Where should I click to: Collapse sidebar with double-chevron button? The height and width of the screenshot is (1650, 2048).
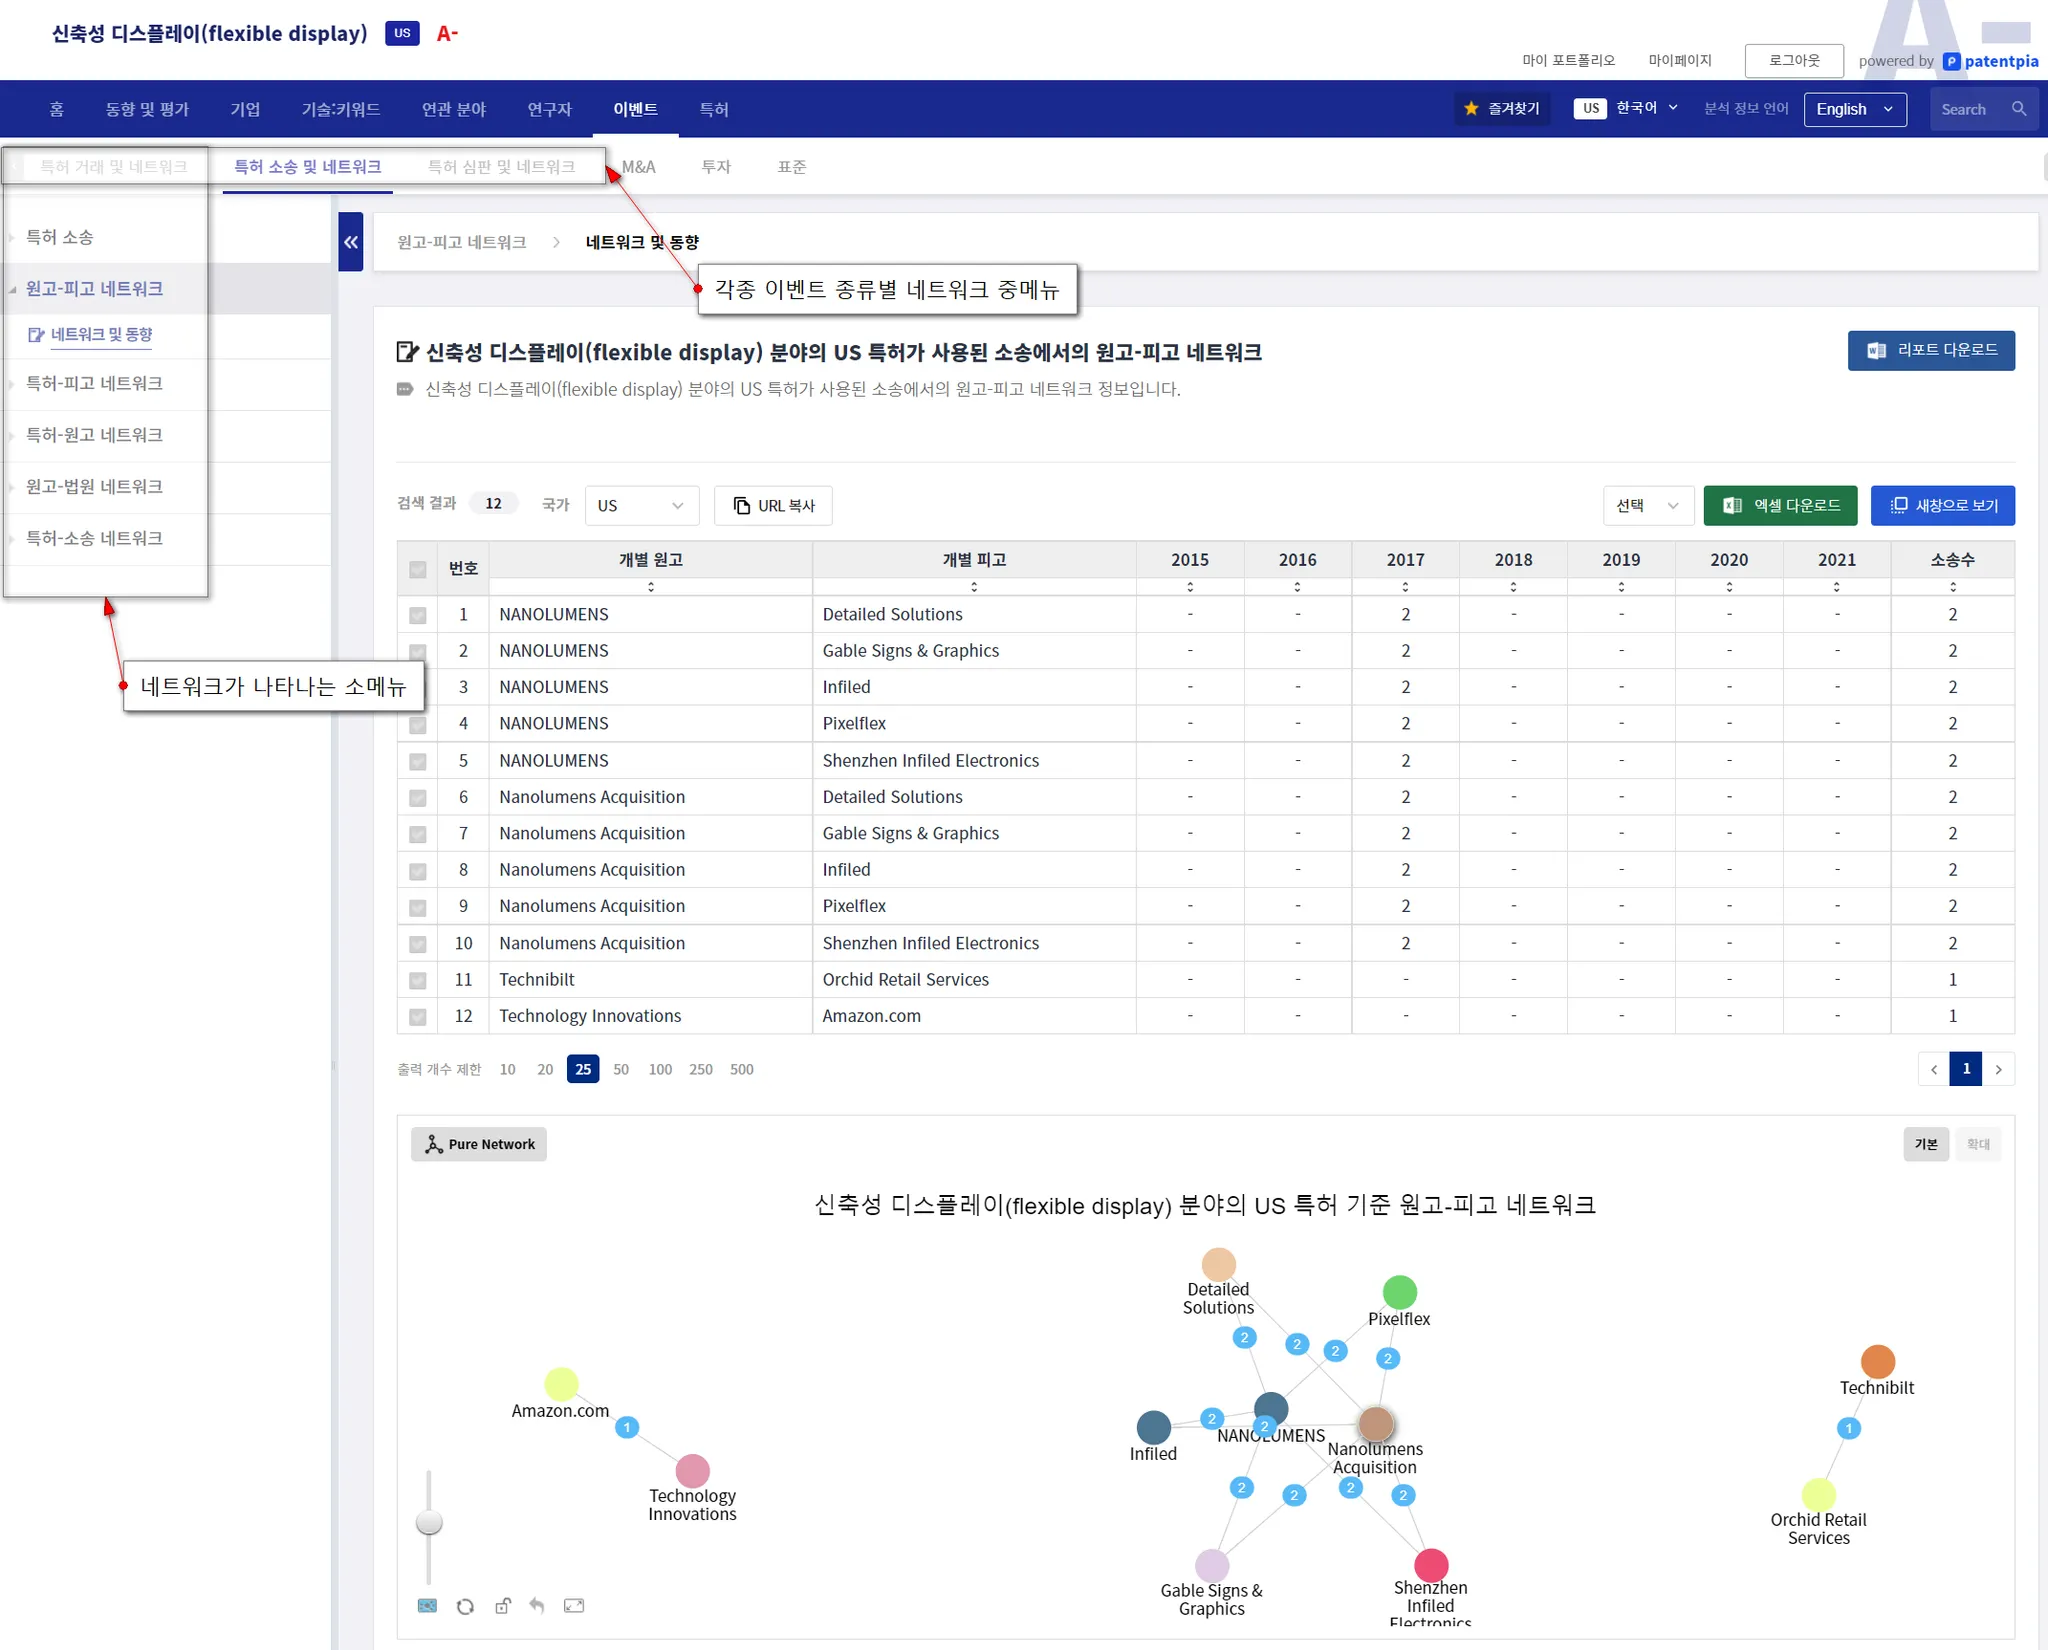pyautogui.click(x=350, y=242)
